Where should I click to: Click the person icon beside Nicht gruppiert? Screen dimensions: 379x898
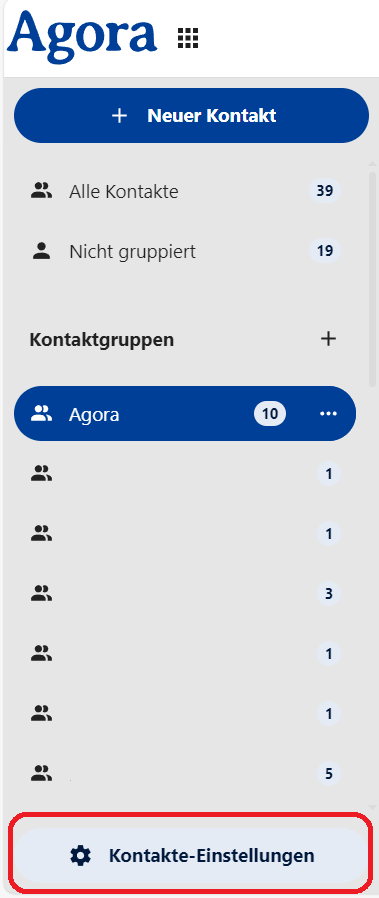[41, 251]
